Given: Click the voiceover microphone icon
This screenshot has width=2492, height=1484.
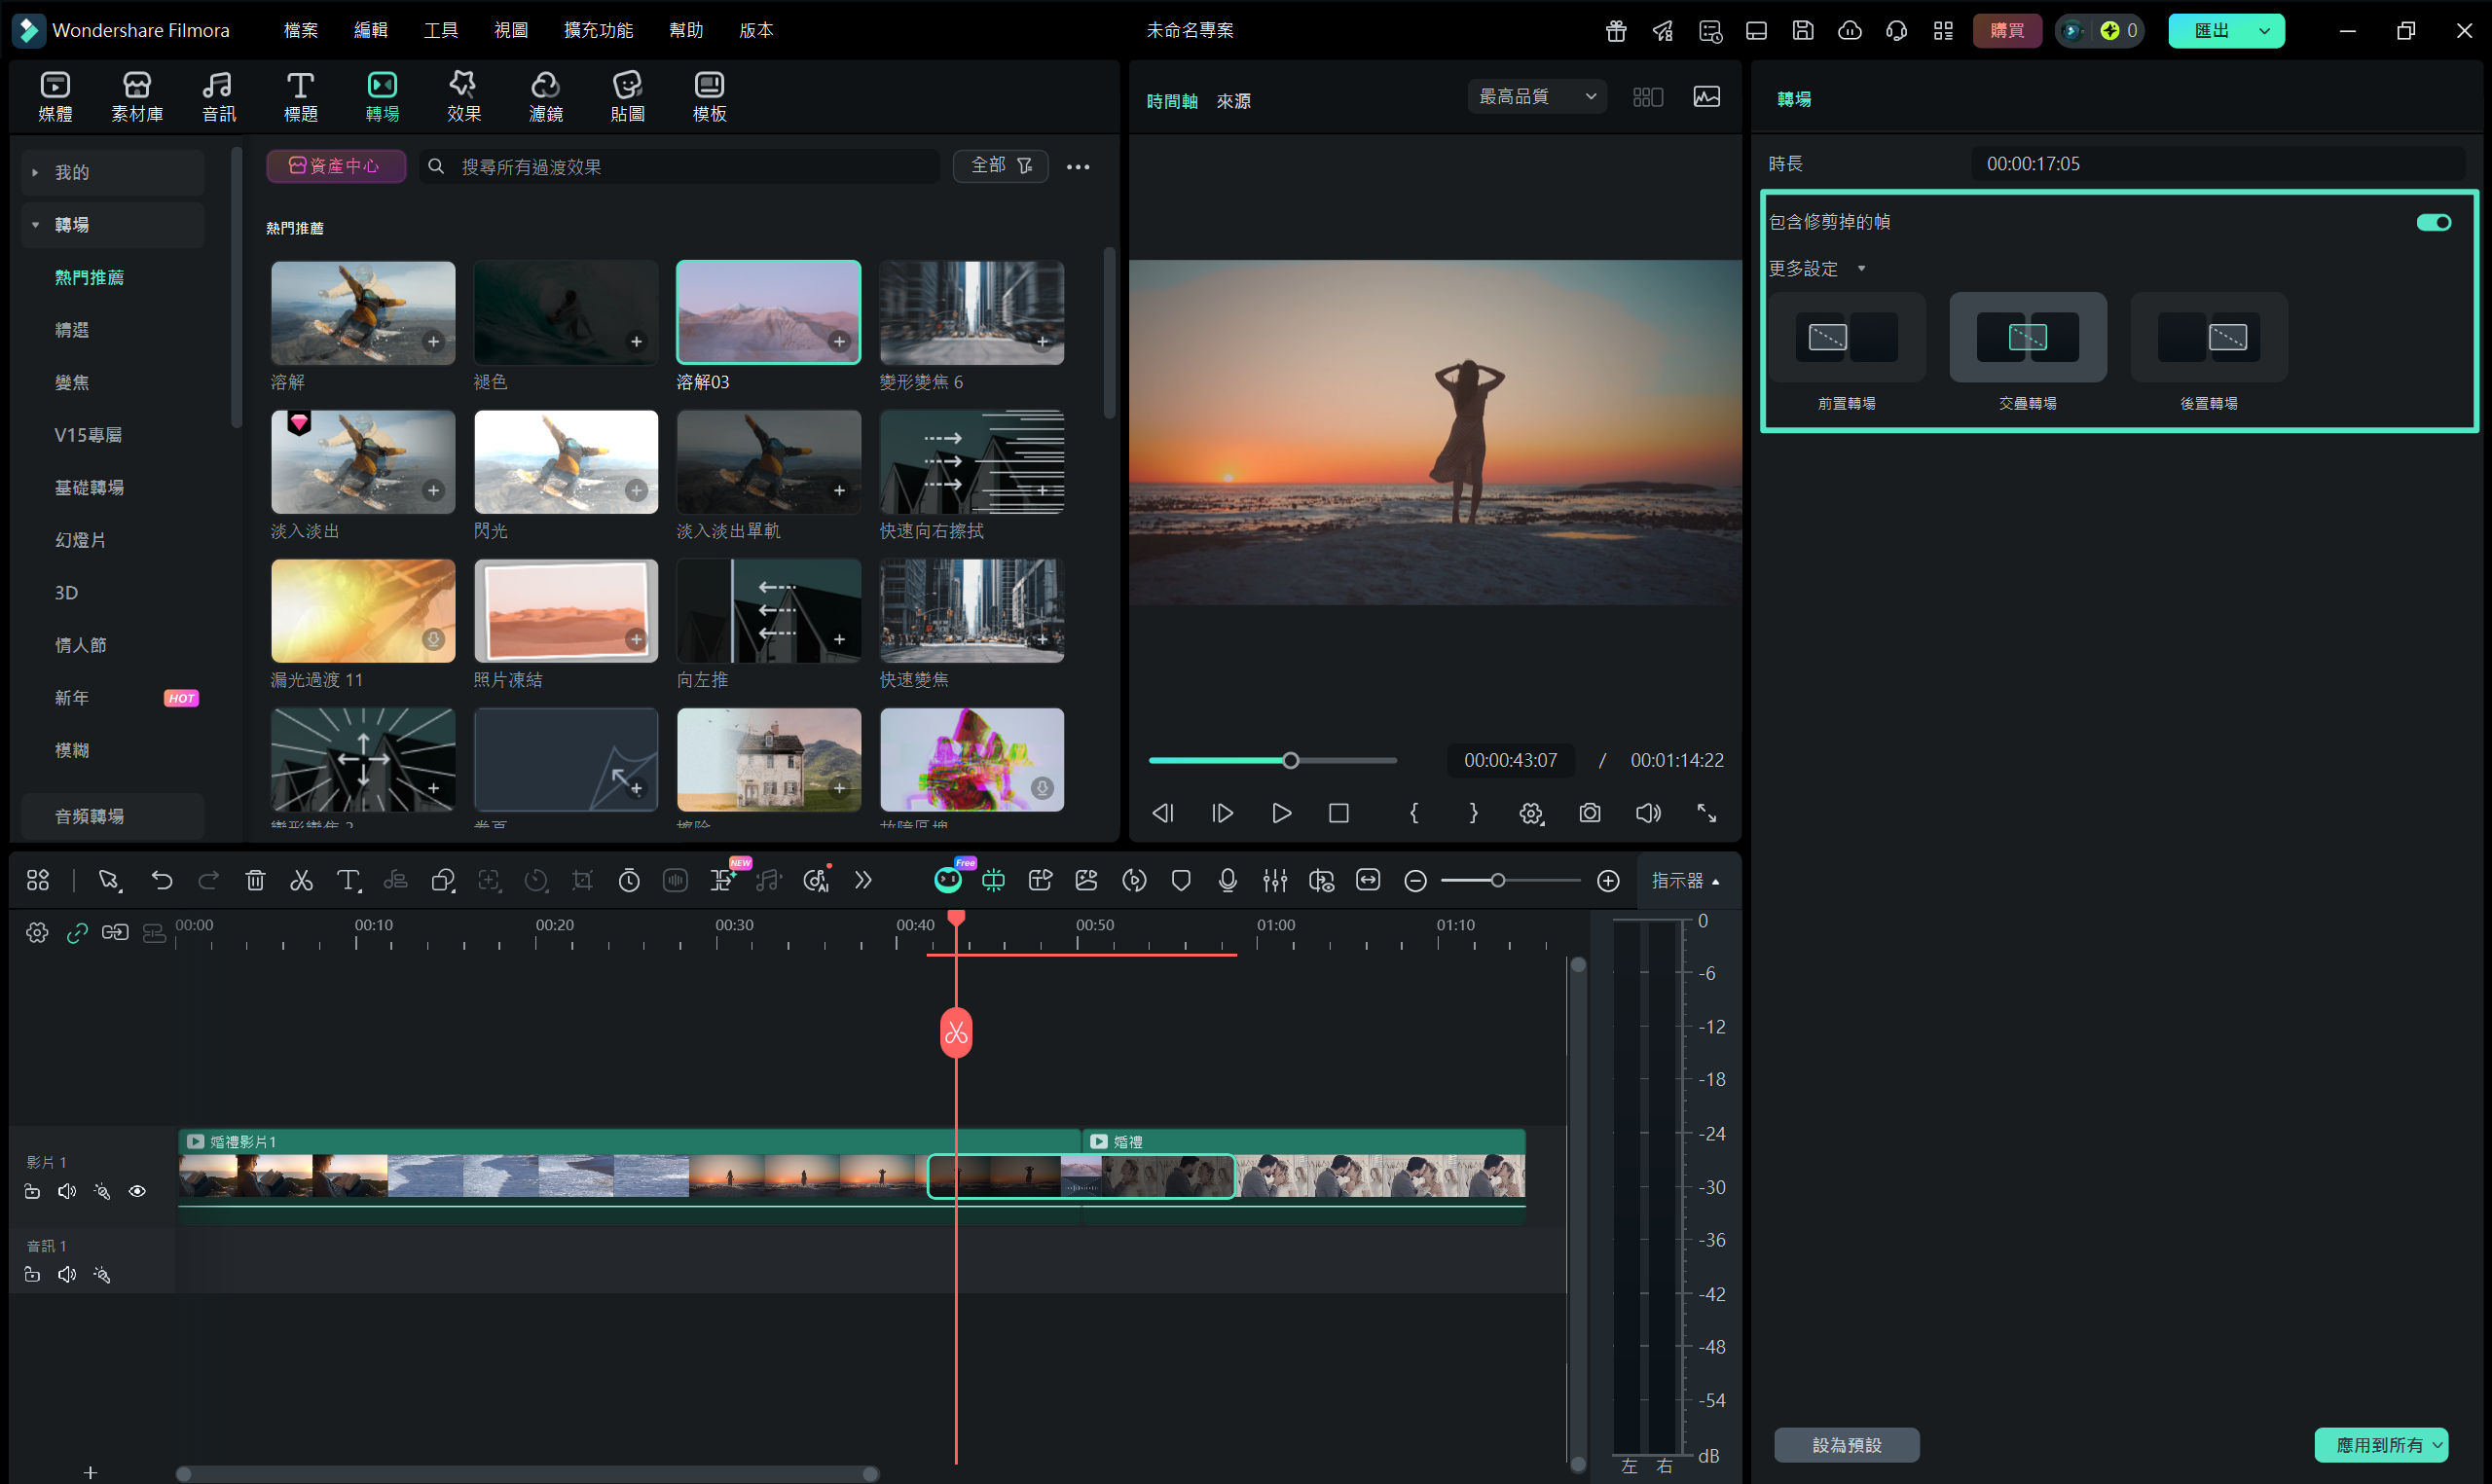Looking at the screenshot, I should click(1228, 880).
